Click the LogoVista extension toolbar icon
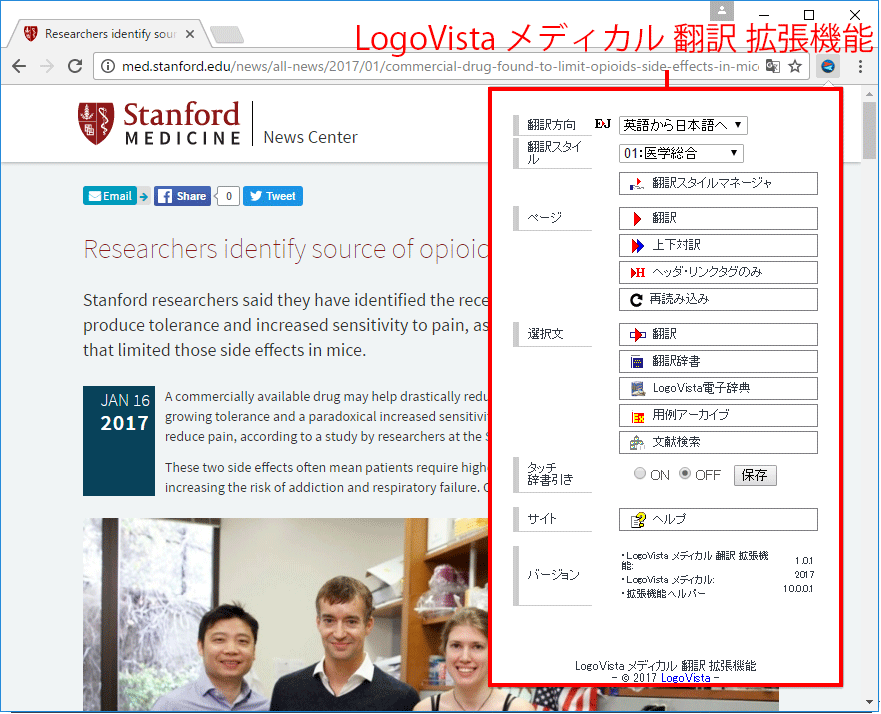The width and height of the screenshot is (881, 714). point(828,66)
